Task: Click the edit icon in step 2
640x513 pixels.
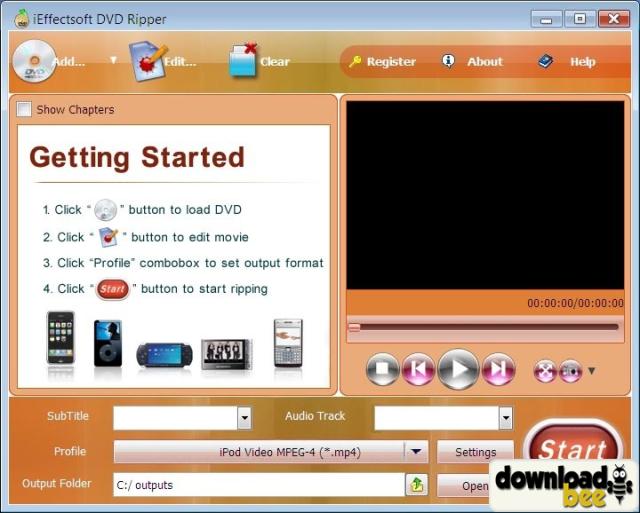Action: tap(109, 237)
